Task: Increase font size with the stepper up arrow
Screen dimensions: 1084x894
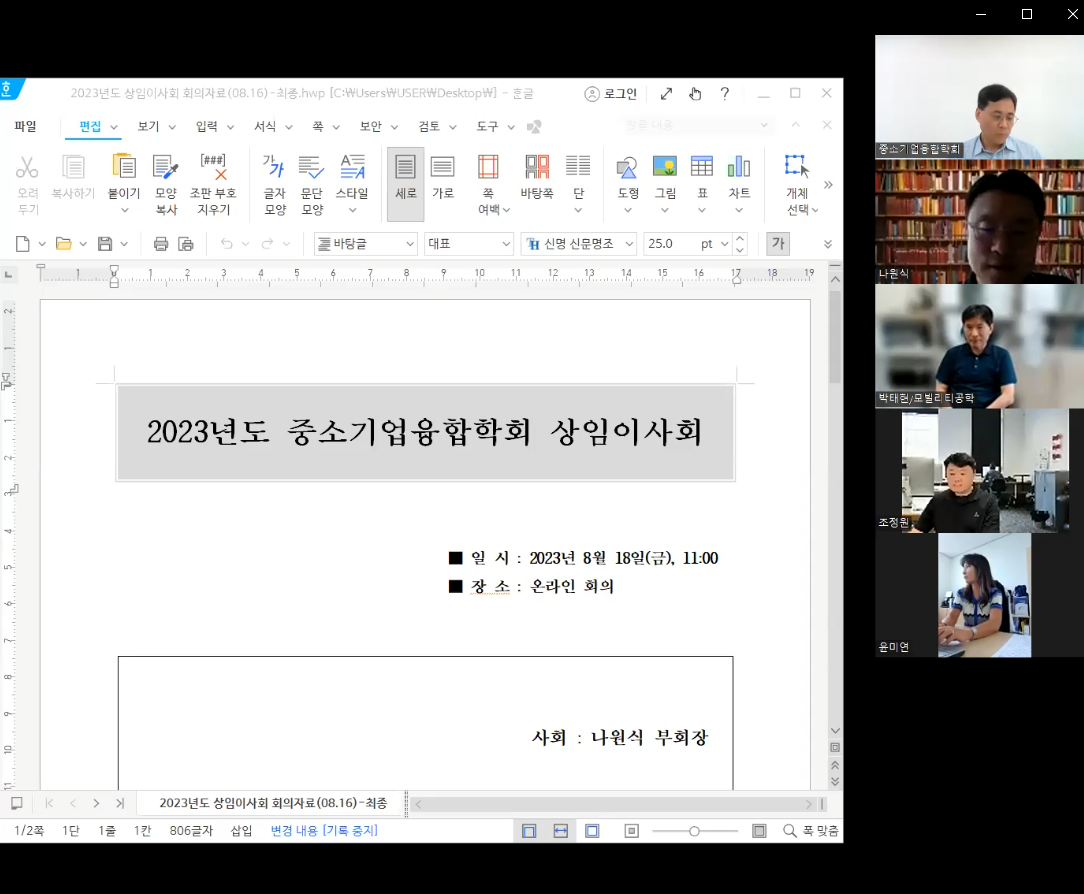Action: coord(740,238)
